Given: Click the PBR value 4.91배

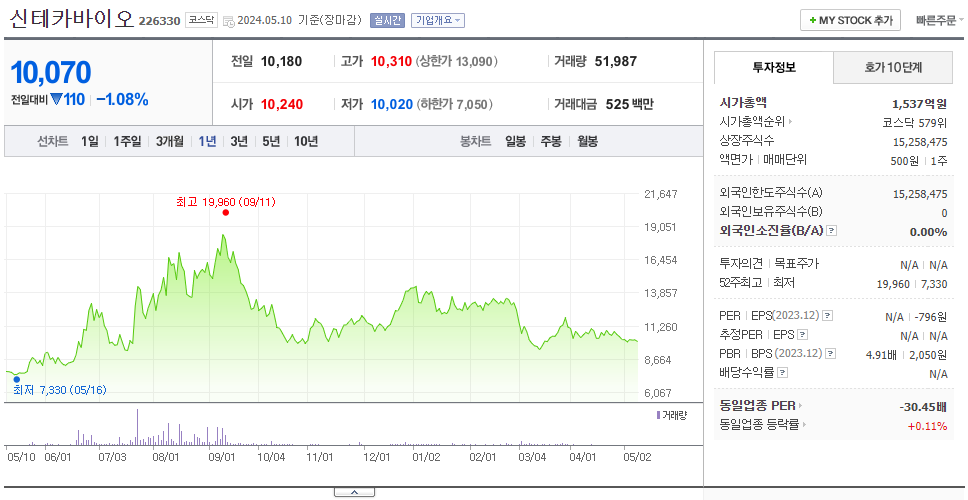Looking at the screenshot, I should (881, 354).
